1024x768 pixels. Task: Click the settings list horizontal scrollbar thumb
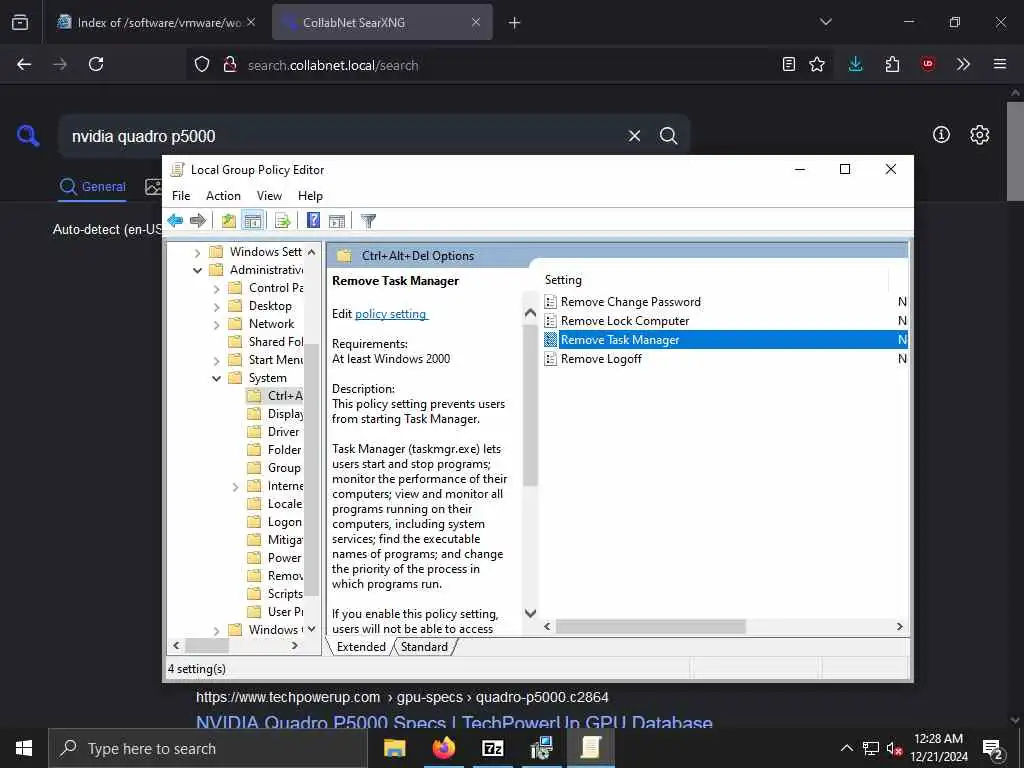click(650, 627)
